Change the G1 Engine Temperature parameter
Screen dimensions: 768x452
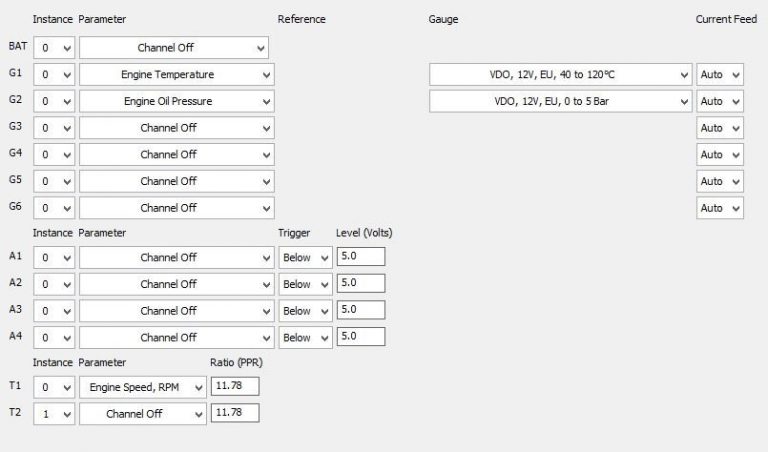pos(177,75)
